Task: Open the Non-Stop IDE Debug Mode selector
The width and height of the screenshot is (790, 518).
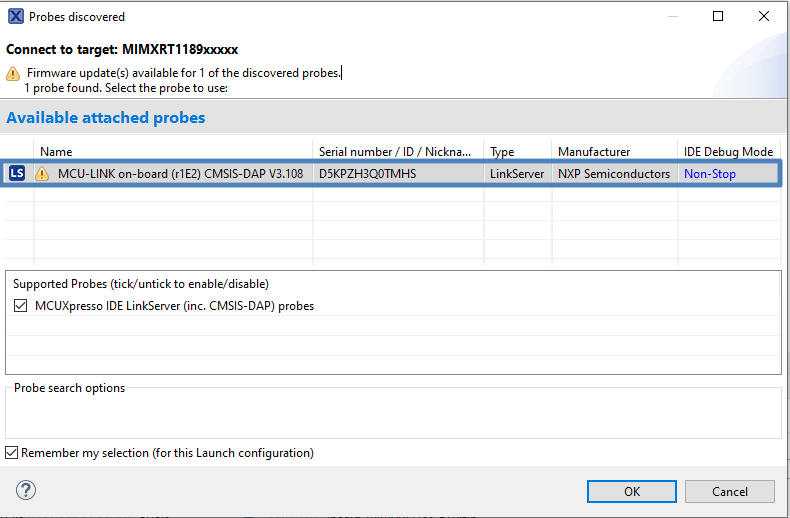Action: (709, 174)
